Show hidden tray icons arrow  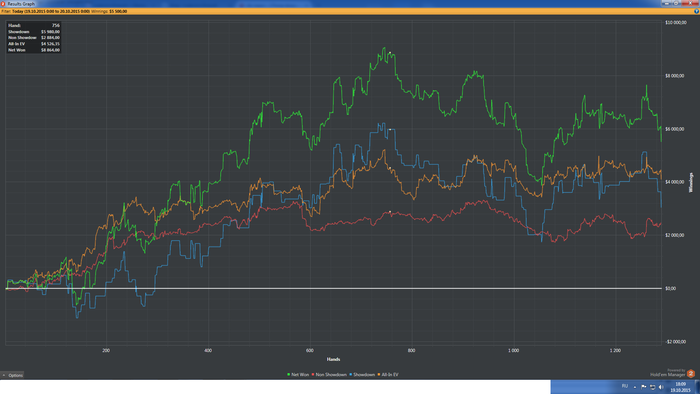635,387
